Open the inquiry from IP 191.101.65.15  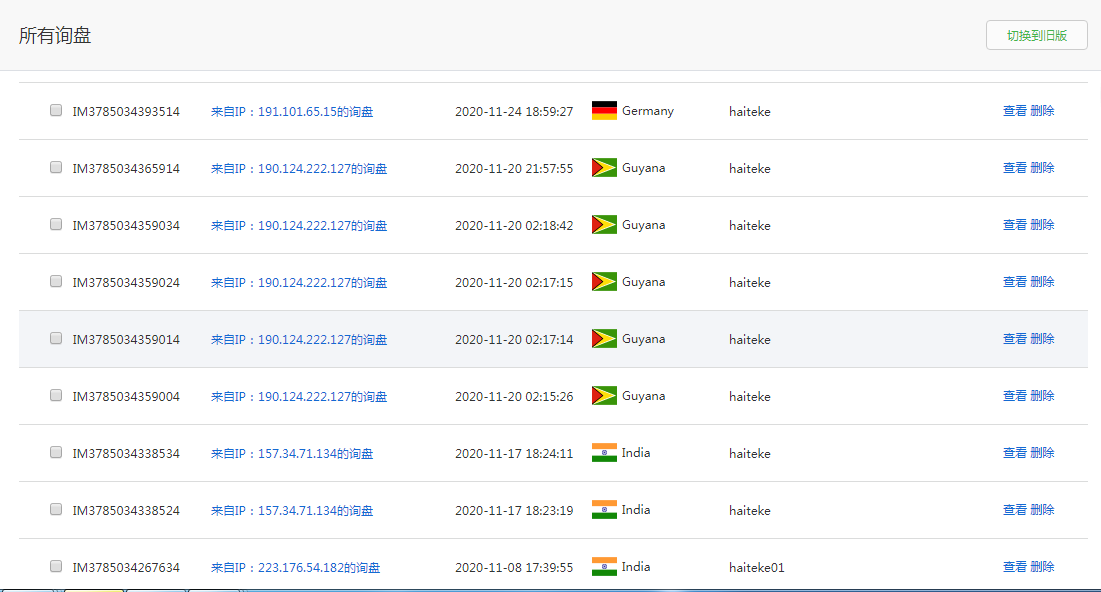(292, 112)
